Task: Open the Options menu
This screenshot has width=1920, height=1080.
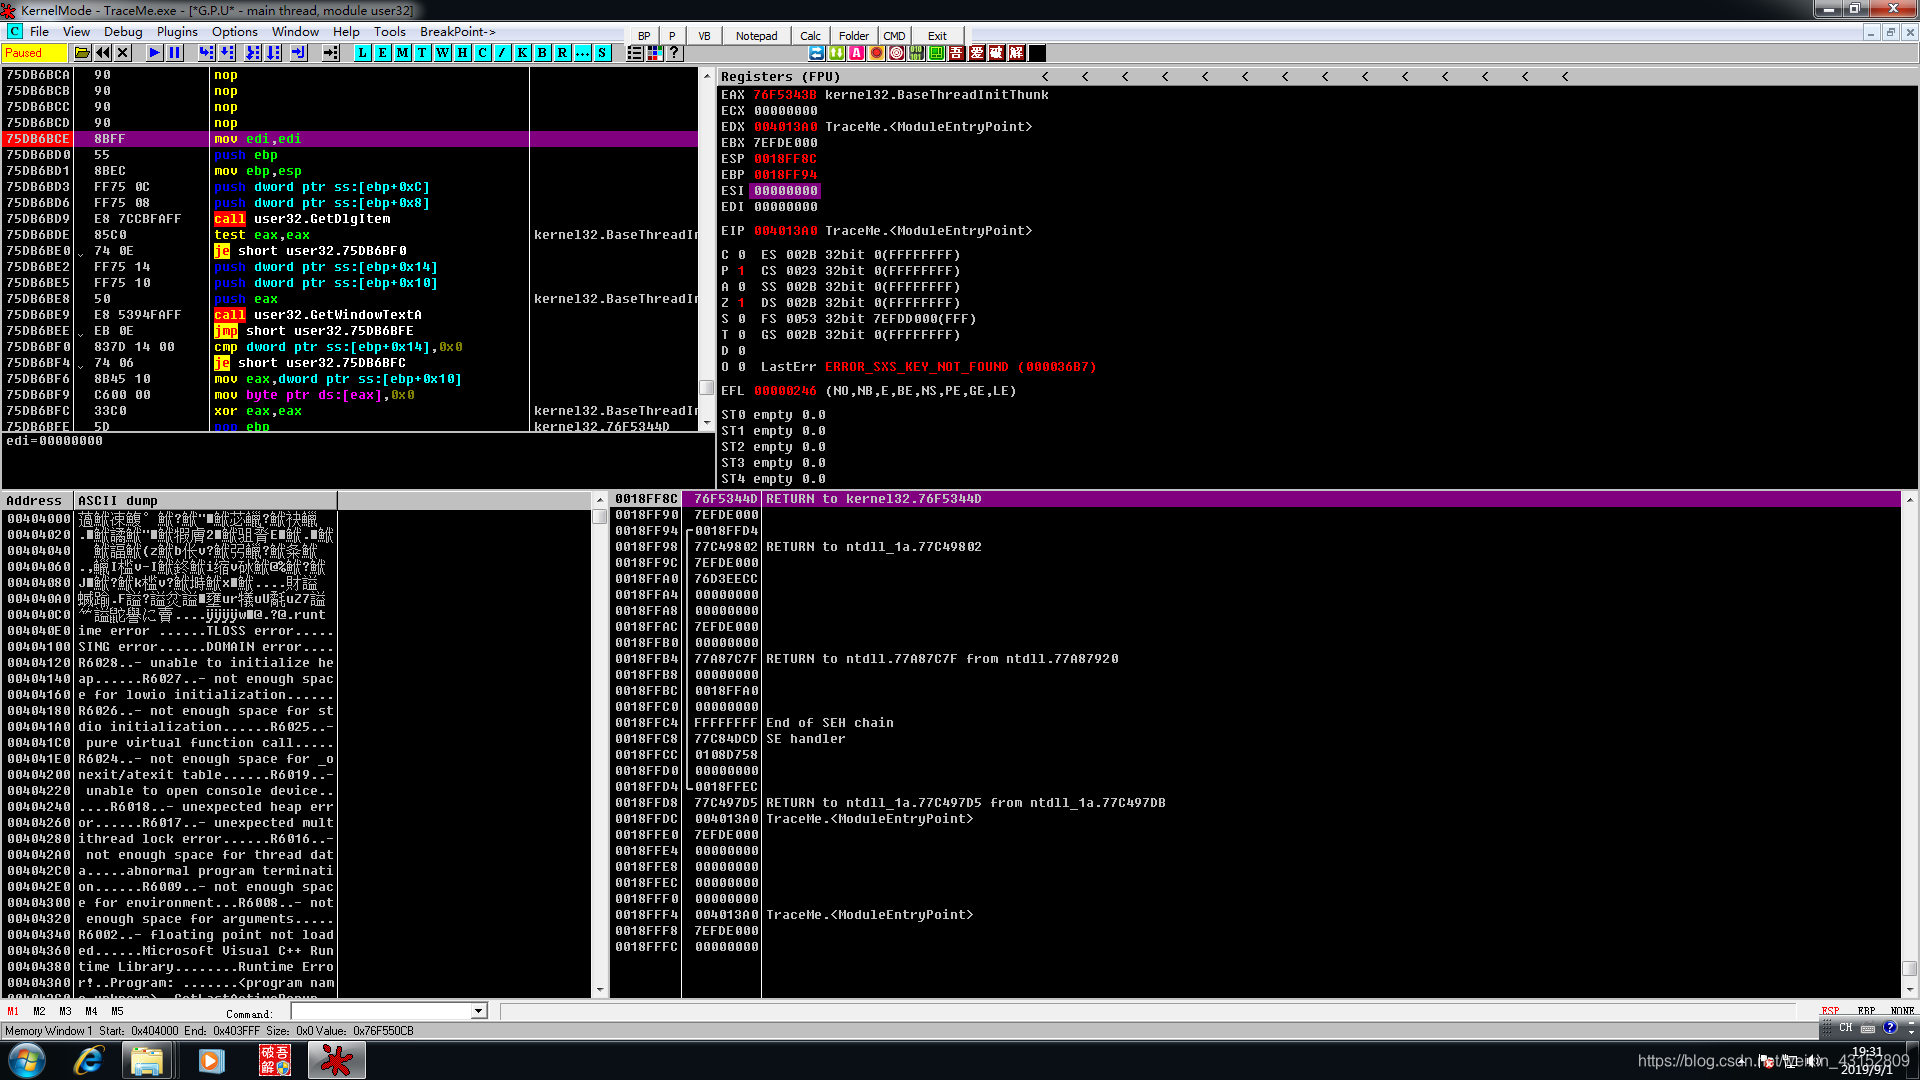Action: tap(235, 32)
